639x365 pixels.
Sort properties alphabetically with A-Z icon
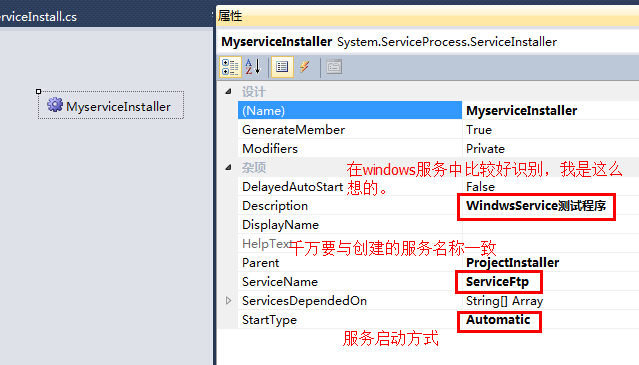point(253,67)
